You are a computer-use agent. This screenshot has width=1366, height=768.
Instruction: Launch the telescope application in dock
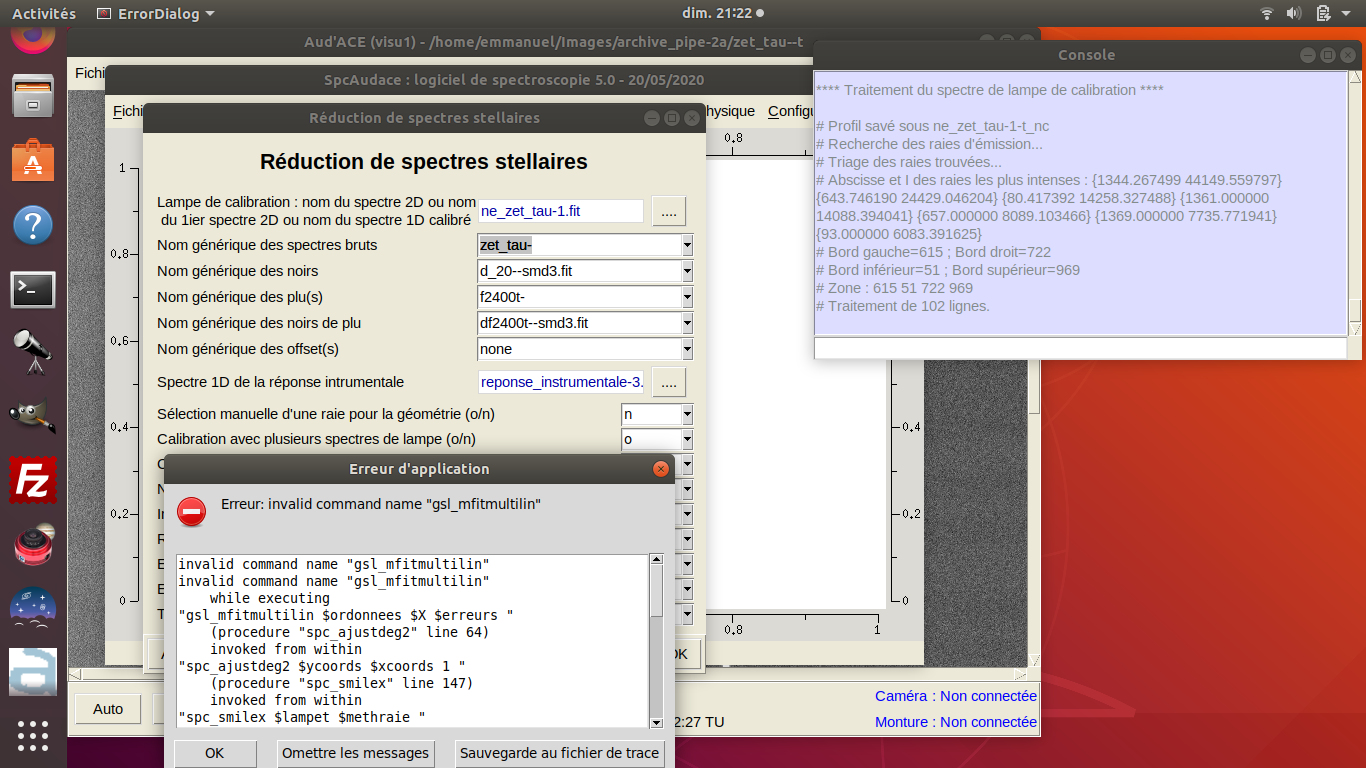coord(33,352)
